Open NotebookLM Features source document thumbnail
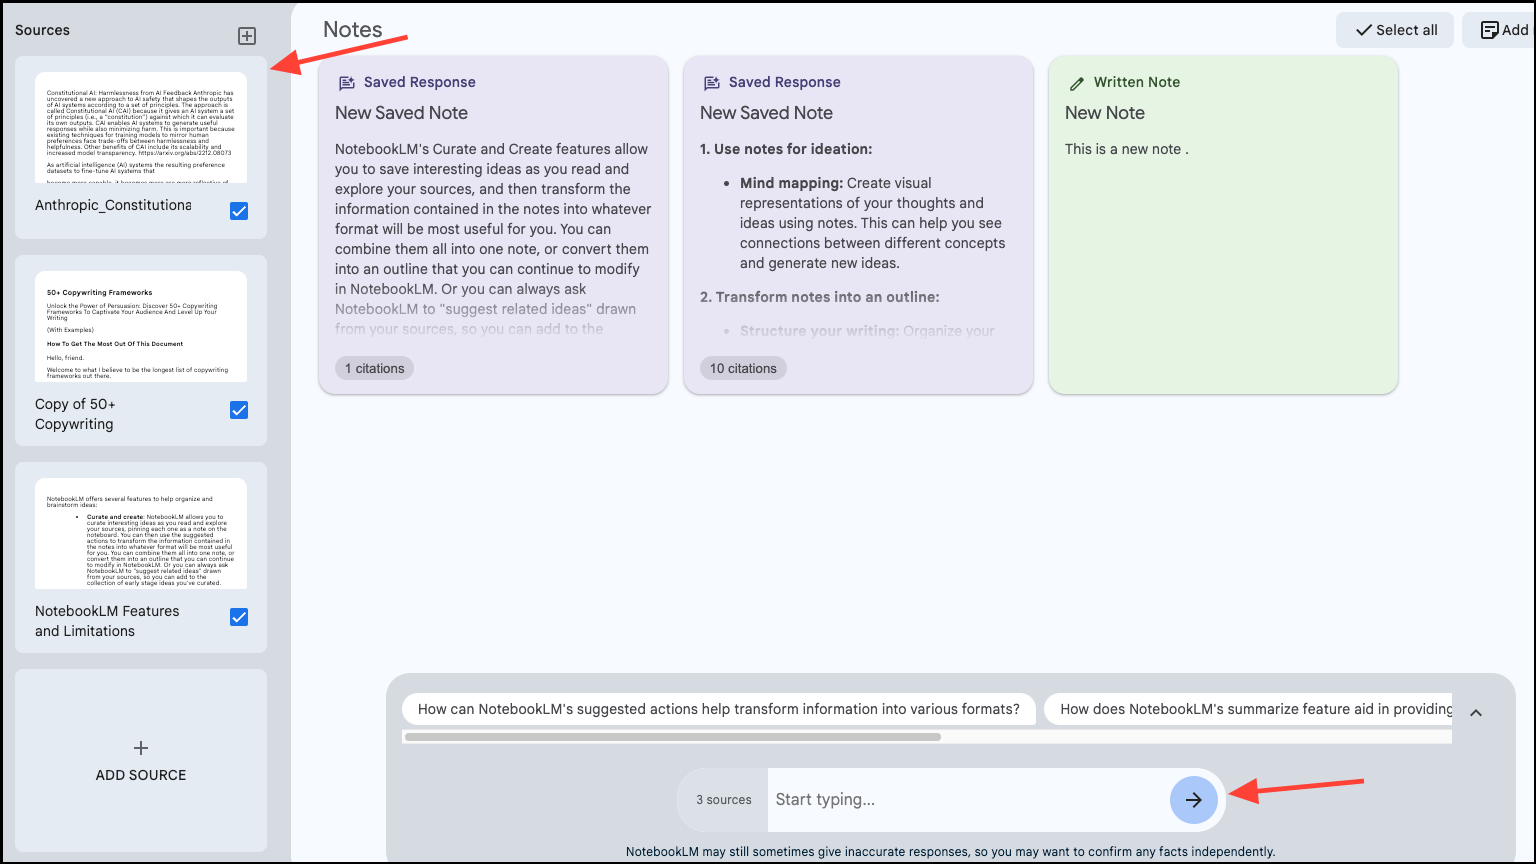Screen dimensions: 1536x864 pos(141,533)
